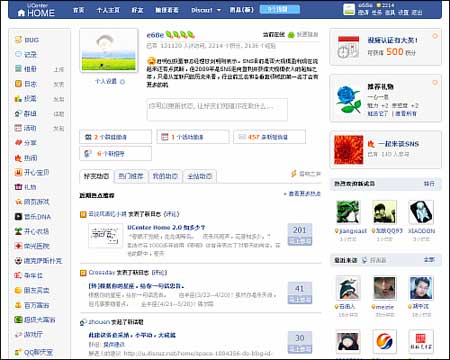Image resolution: width=450 pixels, height=360 pixels.
Task: Dismiss the blue rose gift recommendation card
Action: (435, 82)
